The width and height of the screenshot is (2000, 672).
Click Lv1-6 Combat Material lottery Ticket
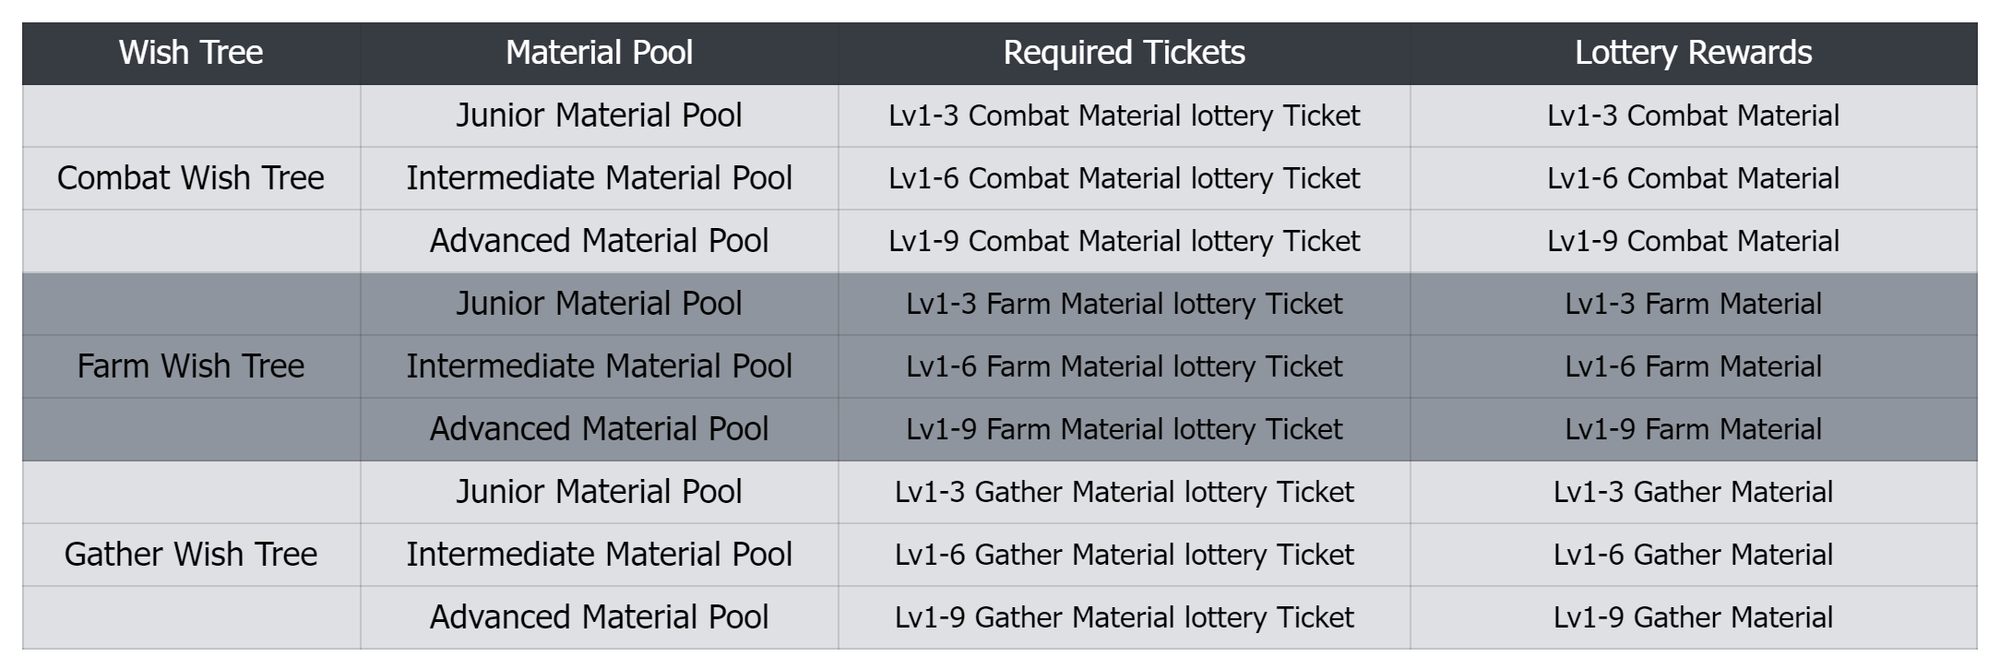point(1124,178)
